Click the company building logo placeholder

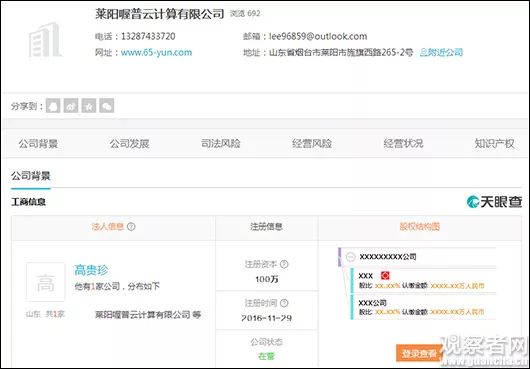click(x=45, y=40)
